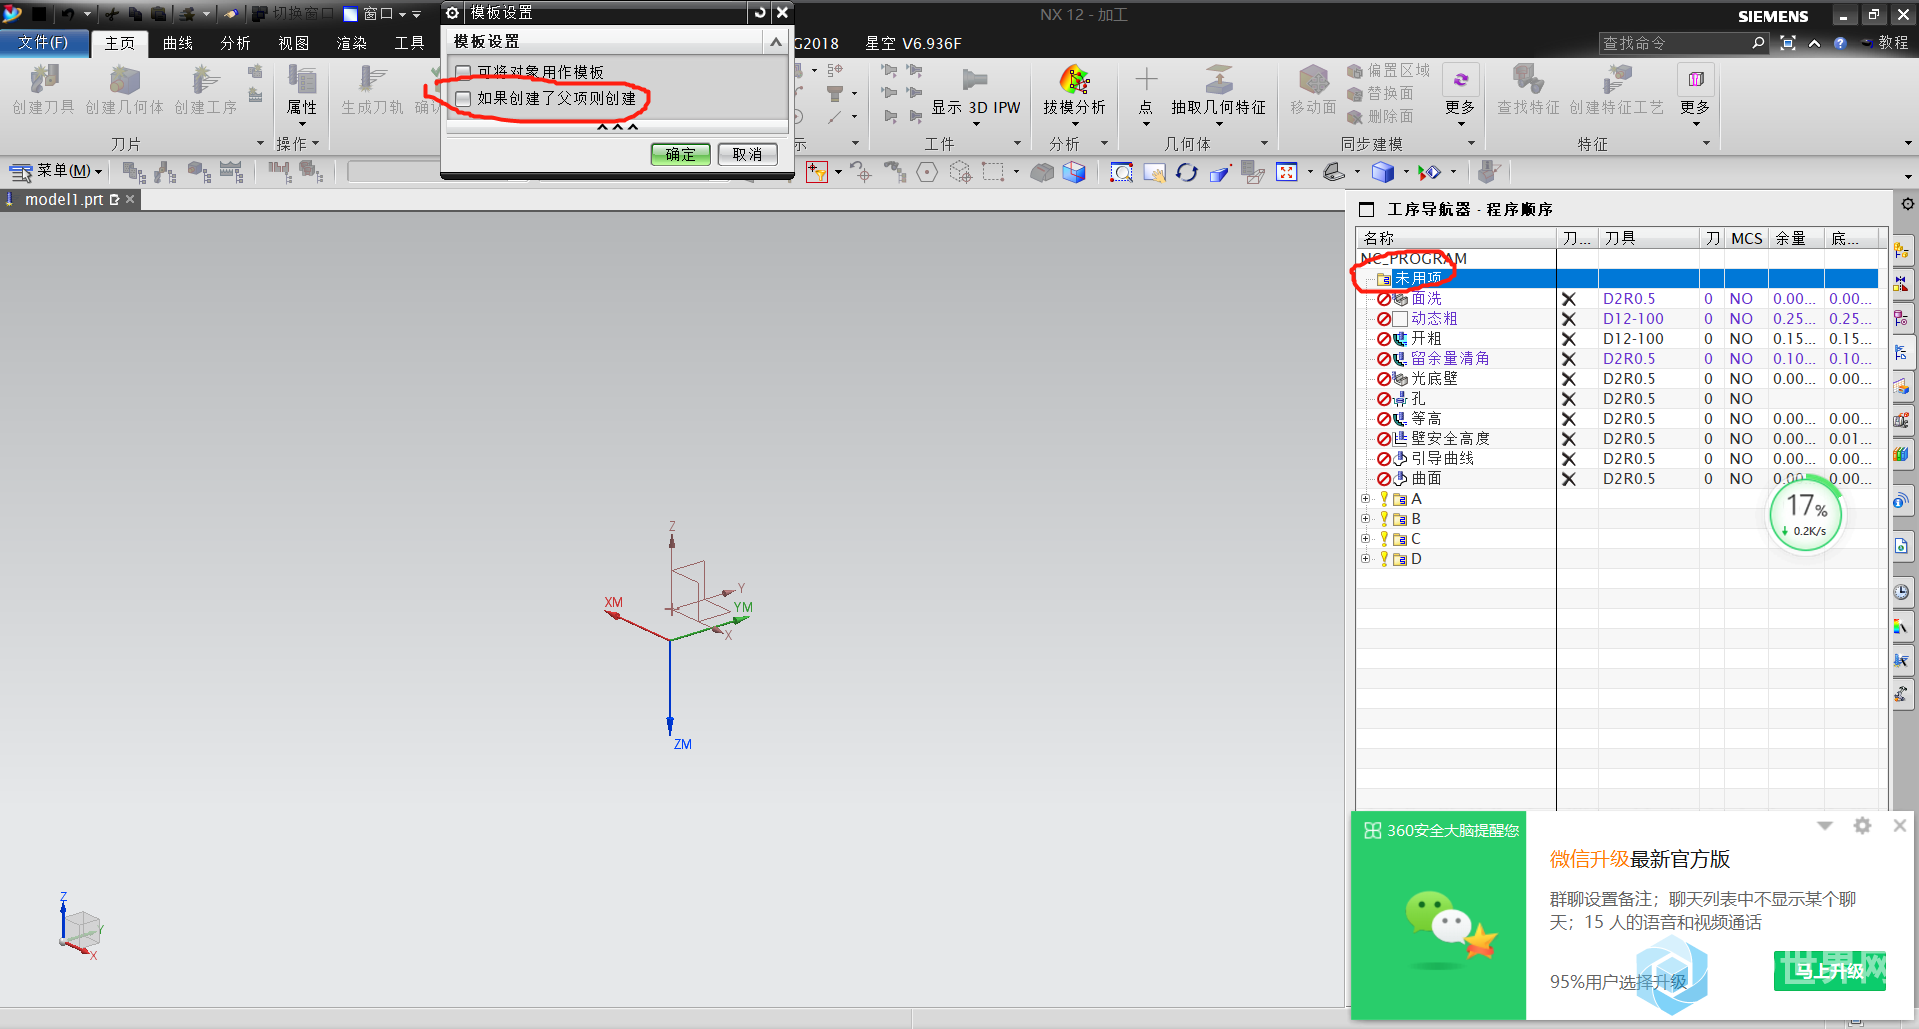Image resolution: width=1919 pixels, height=1029 pixels.
Task: Click the zoom window magnifier icon
Action: (x=1122, y=172)
